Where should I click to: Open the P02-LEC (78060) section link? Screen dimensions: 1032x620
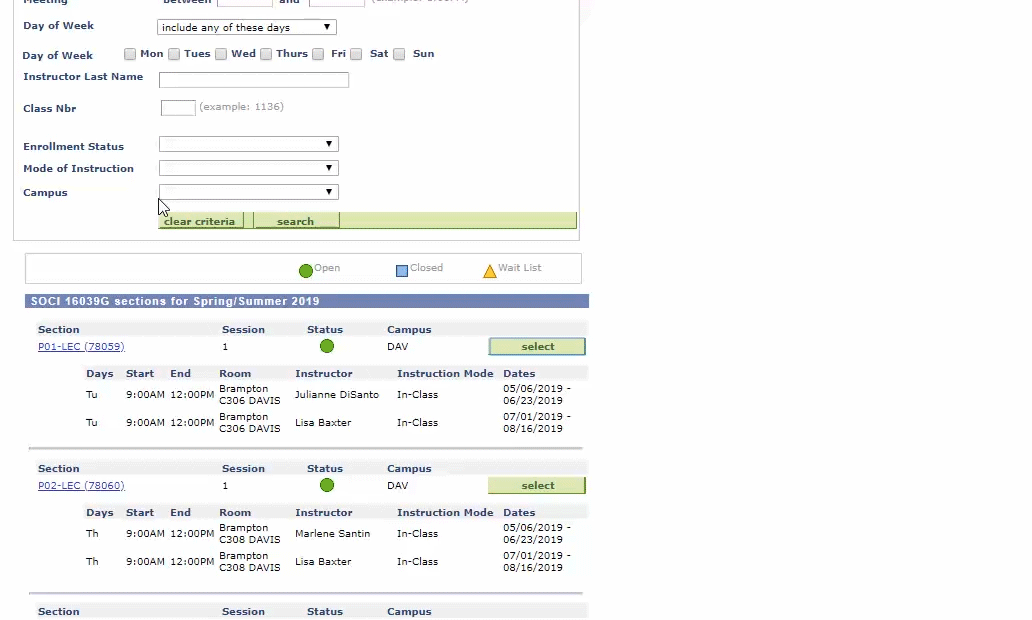(x=81, y=485)
